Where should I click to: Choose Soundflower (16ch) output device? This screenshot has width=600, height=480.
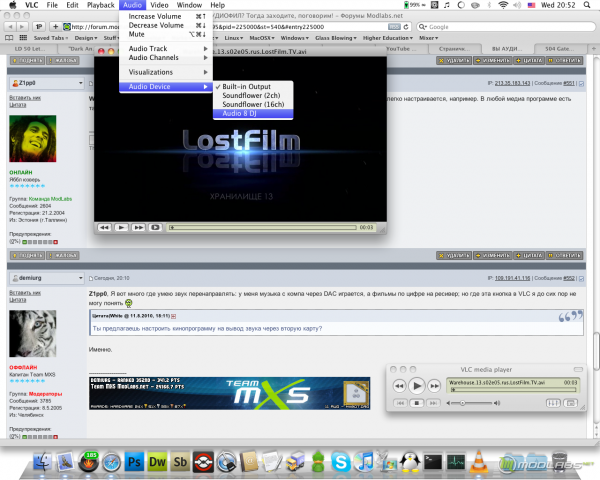pyautogui.click(x=253, y=104)
